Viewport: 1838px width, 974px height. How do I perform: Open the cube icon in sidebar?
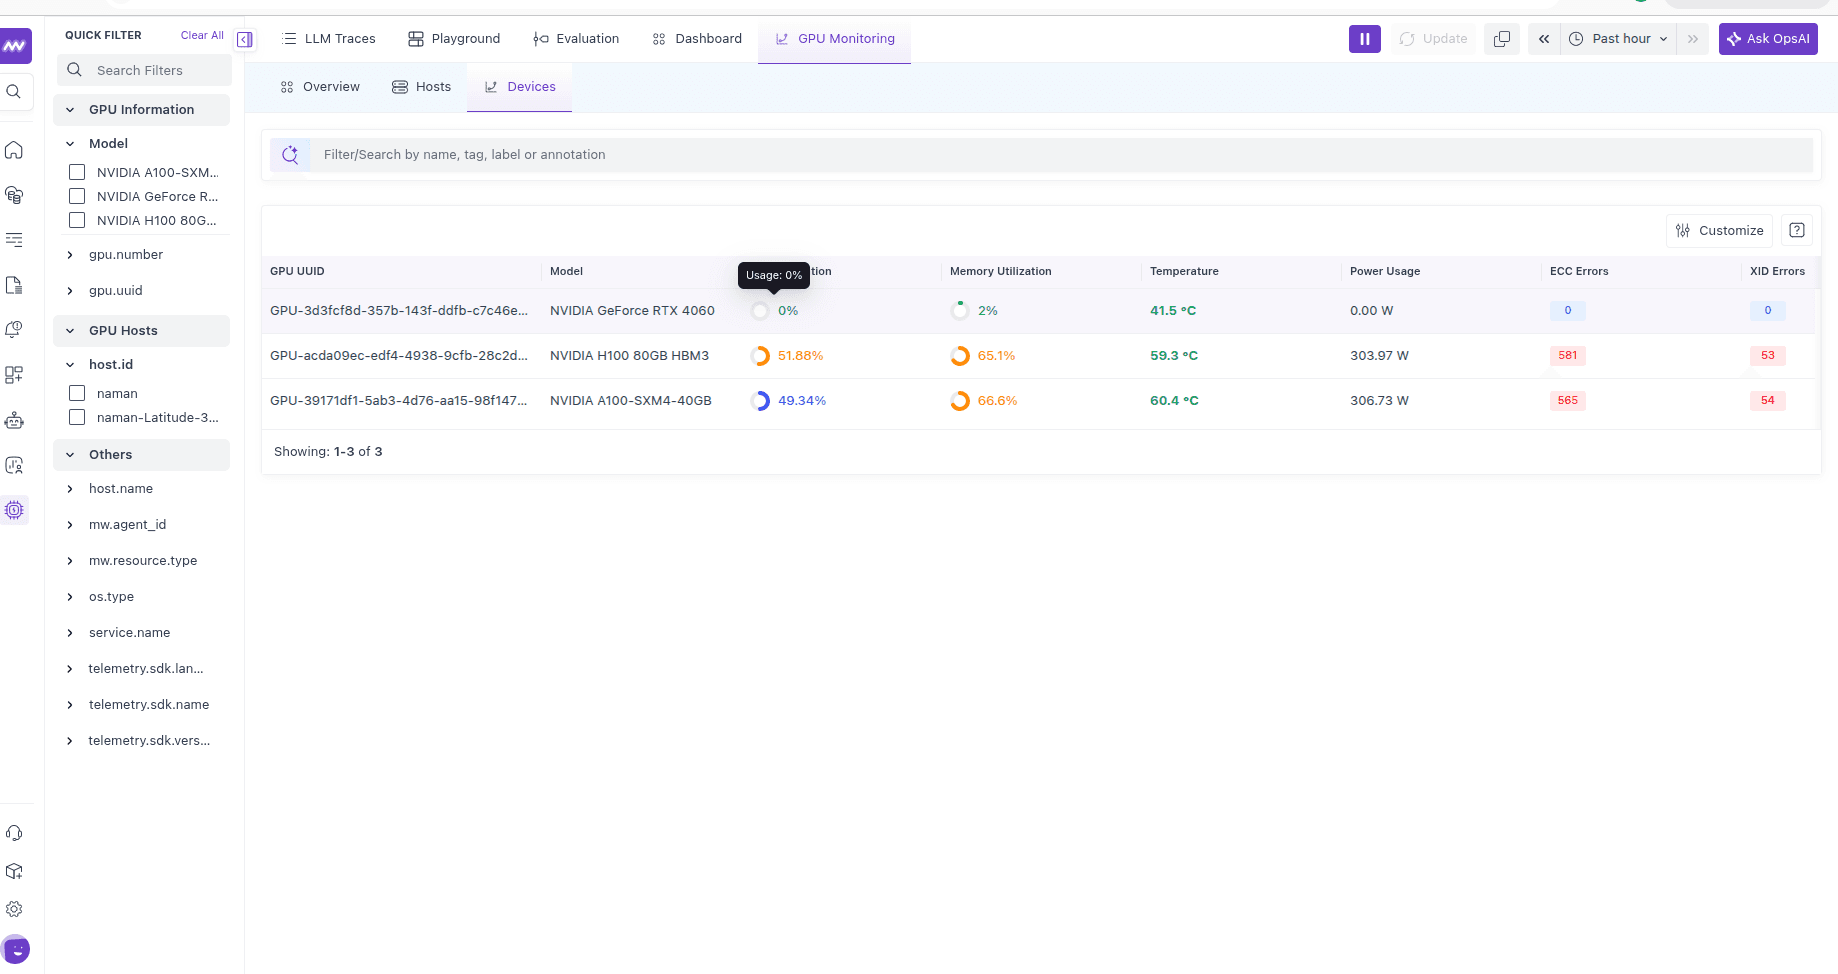pos(14,871)
